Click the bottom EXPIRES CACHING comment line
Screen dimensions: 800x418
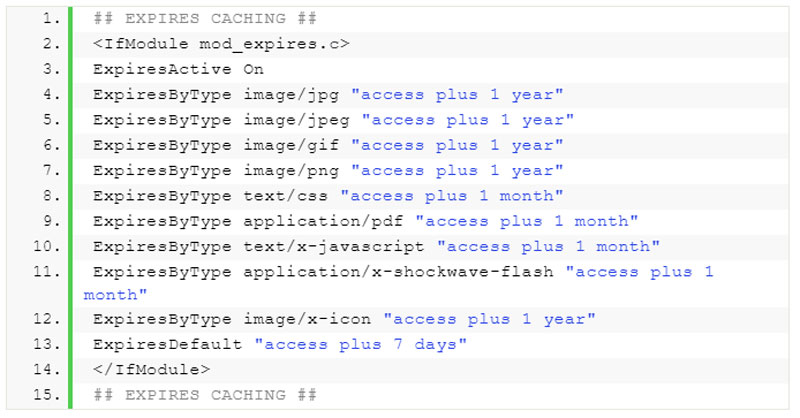click(x=205, y=395)
